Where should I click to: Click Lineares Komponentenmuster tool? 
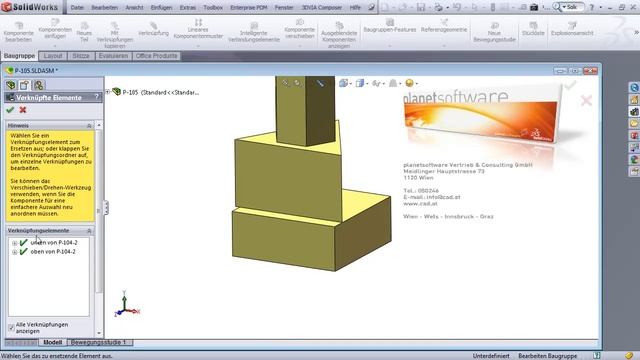tap(198, 29)
